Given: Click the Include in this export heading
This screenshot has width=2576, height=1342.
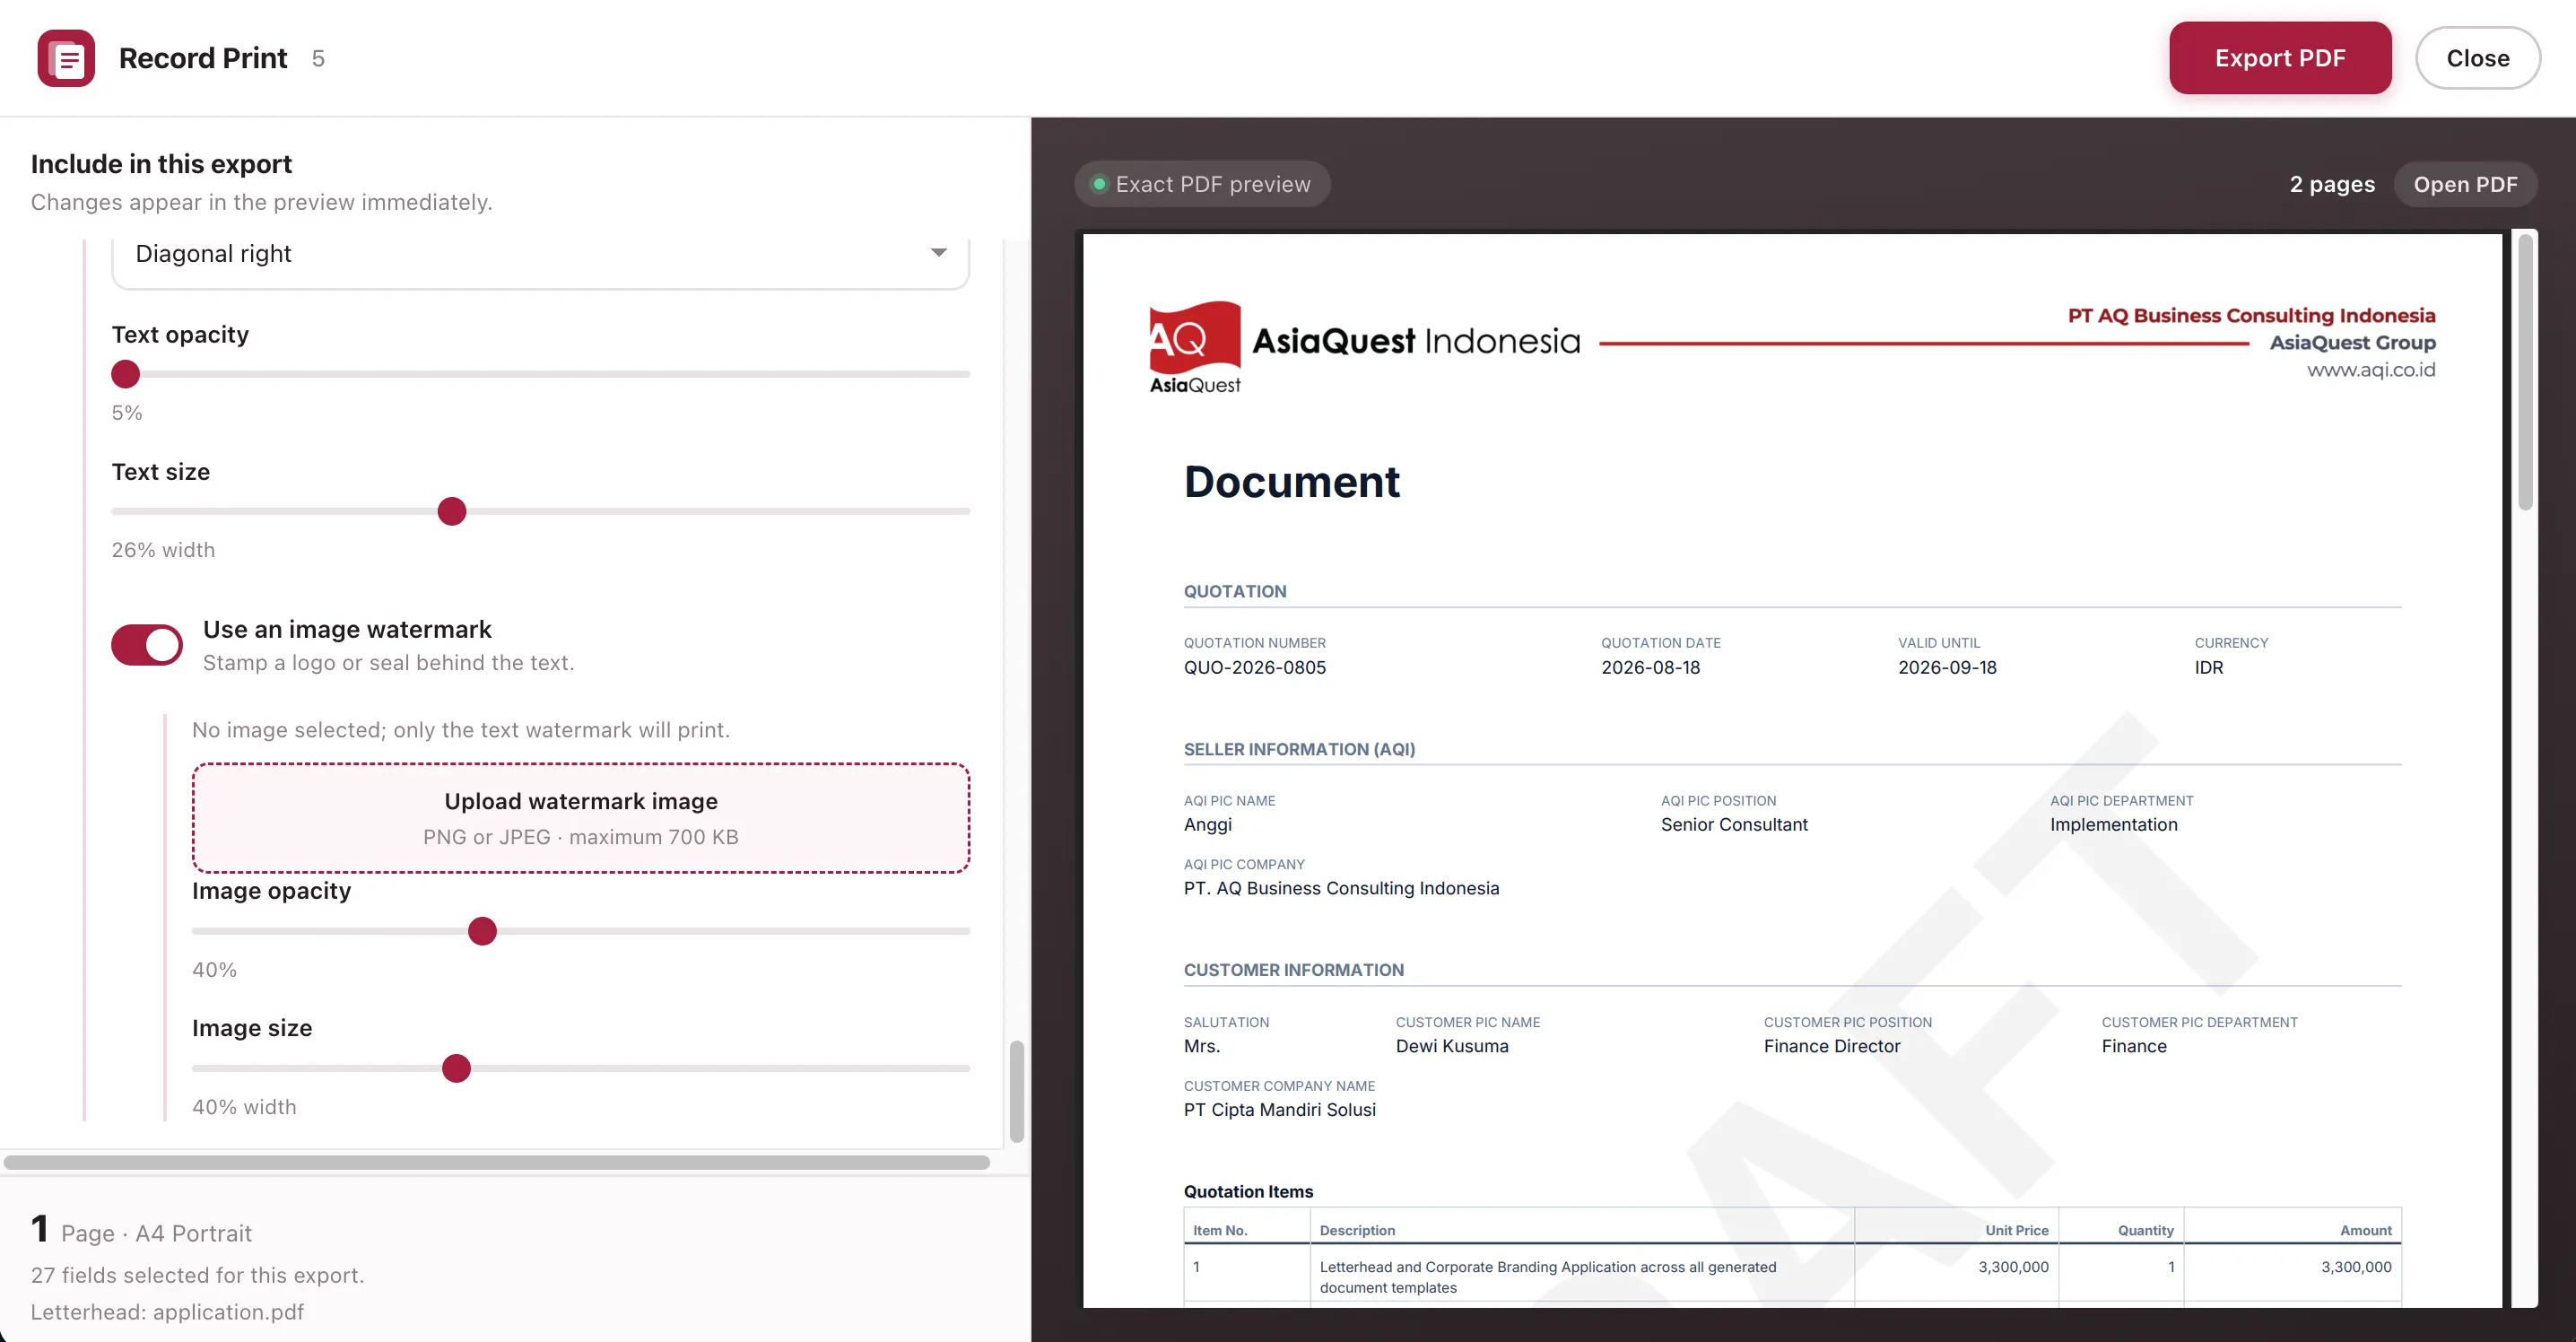Looking at the screenshot, I should coord(161,164).
